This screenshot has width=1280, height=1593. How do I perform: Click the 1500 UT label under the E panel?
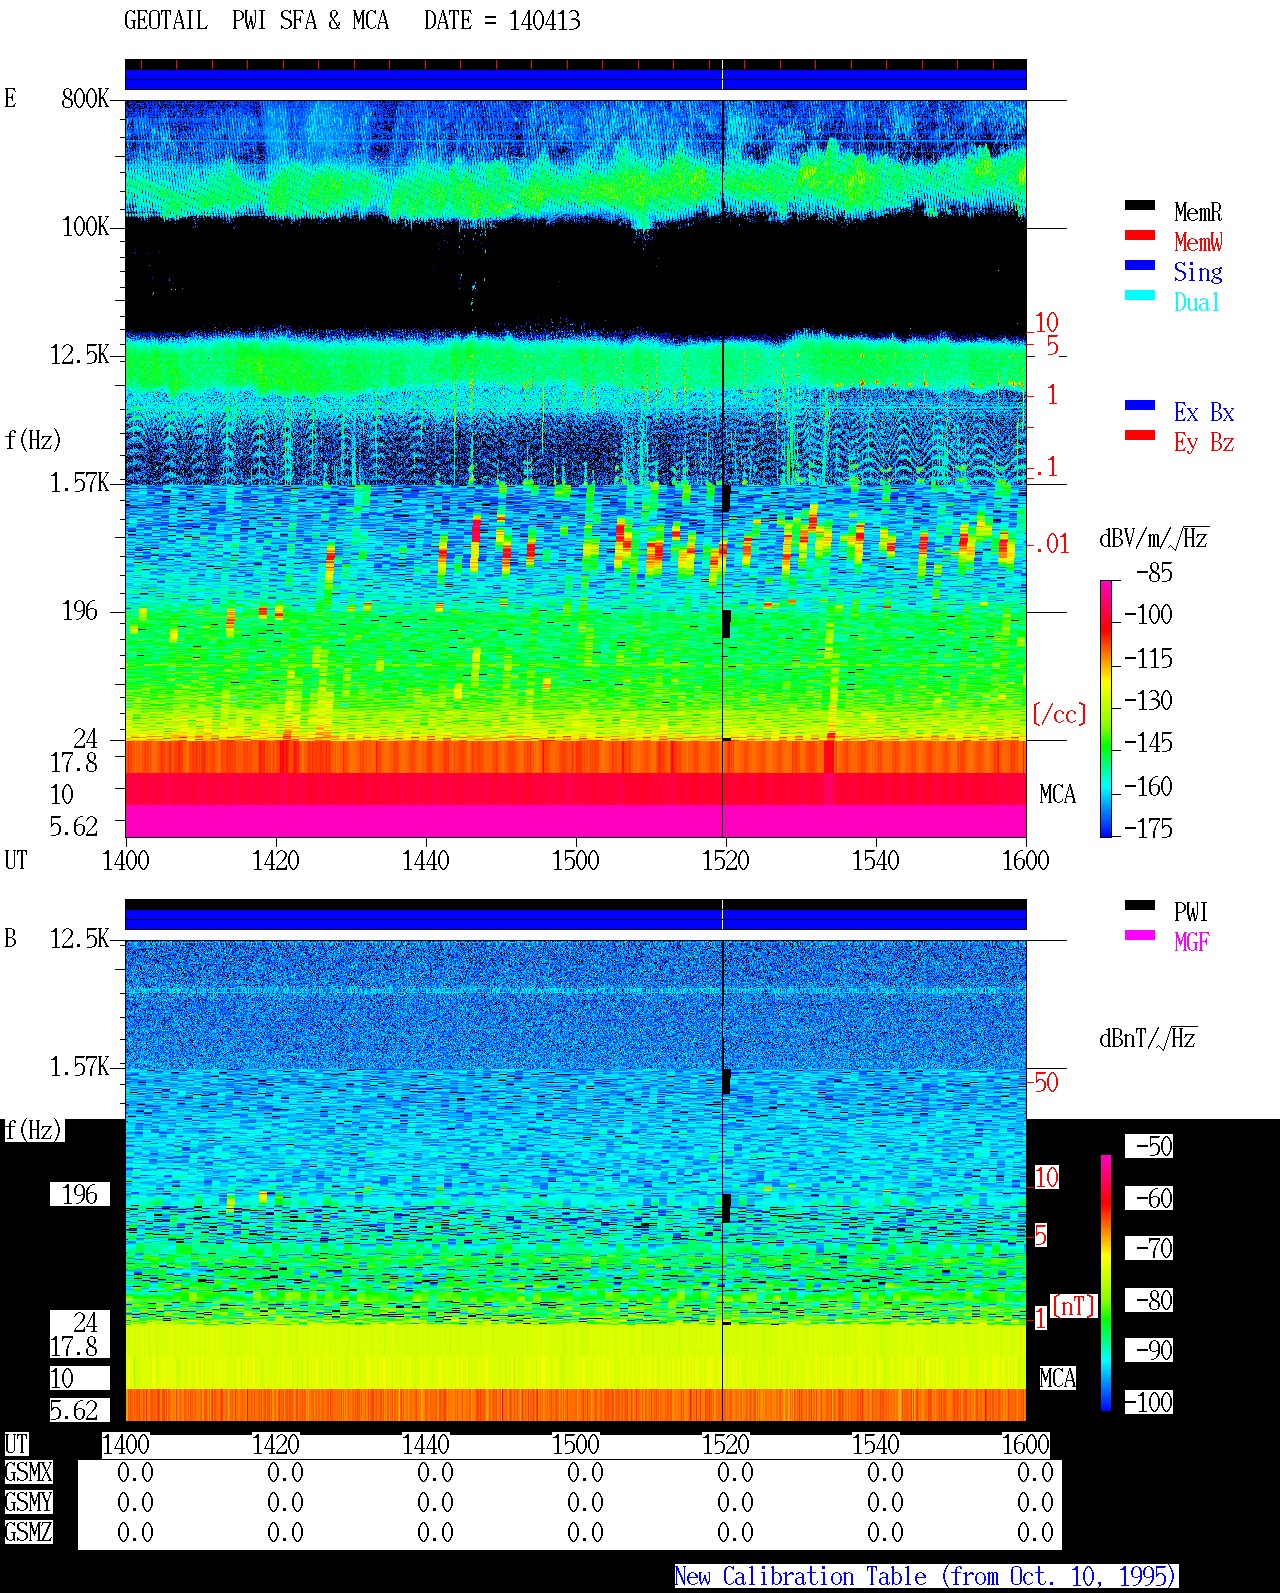[575, 860]
